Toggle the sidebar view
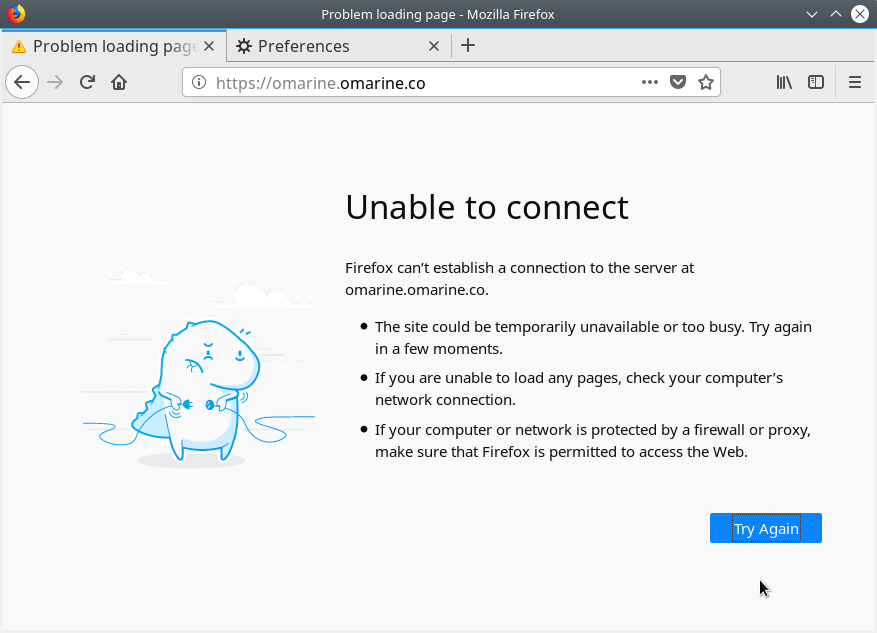 (x=816, y=83)
